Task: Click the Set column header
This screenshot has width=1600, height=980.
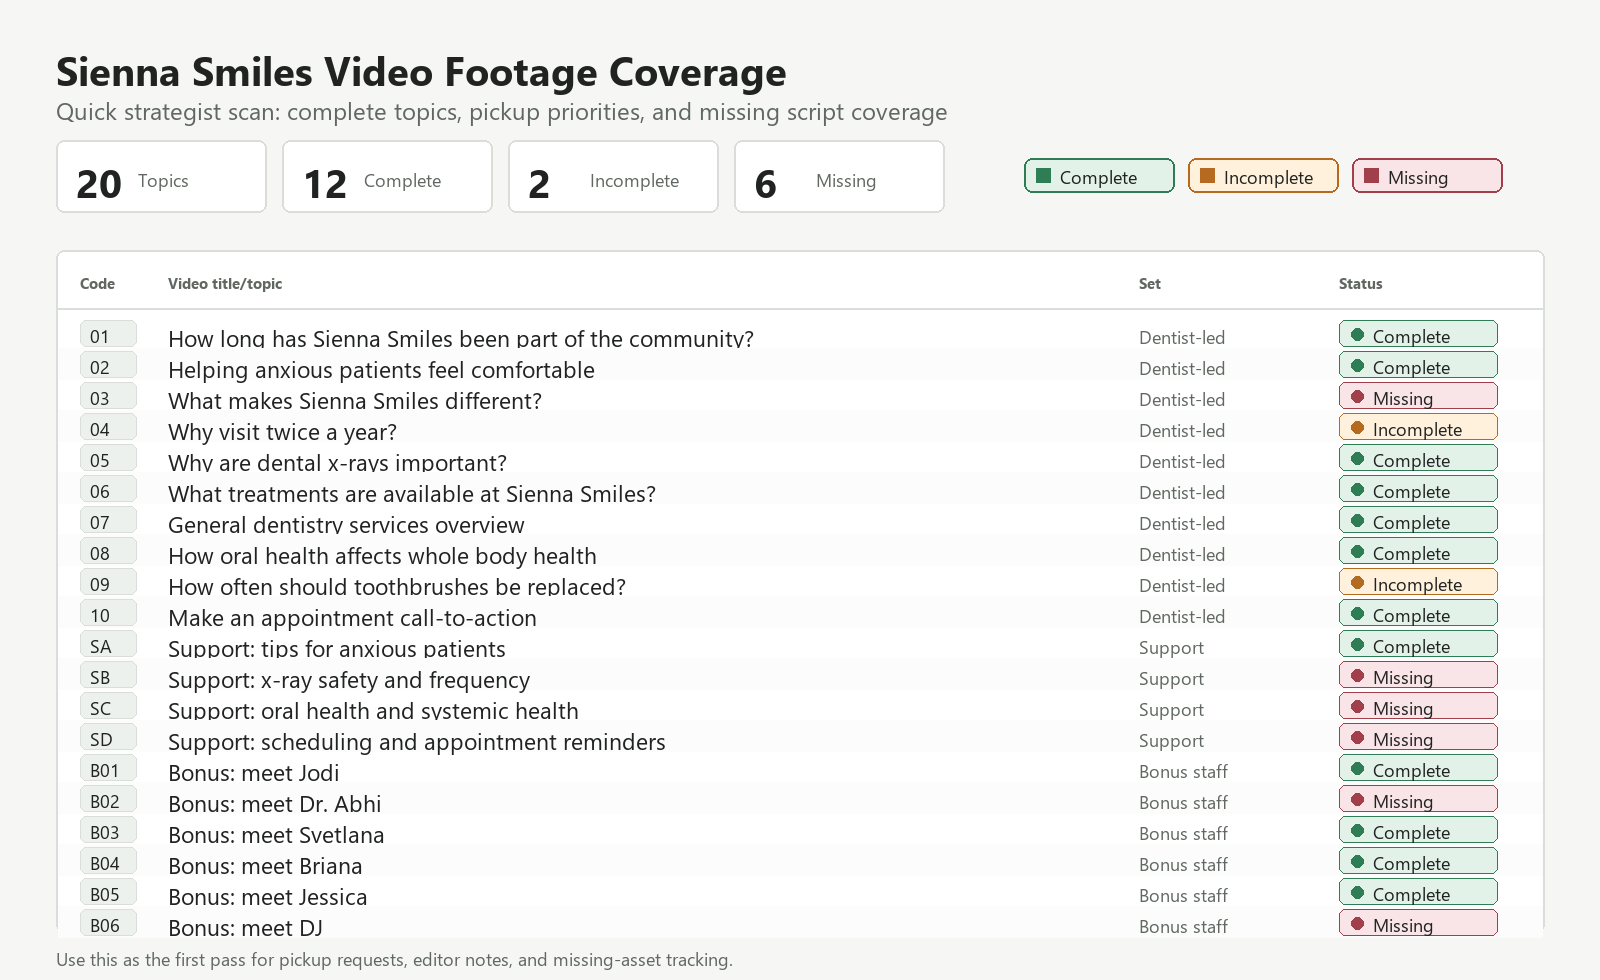Action: tap(1150, 284)
